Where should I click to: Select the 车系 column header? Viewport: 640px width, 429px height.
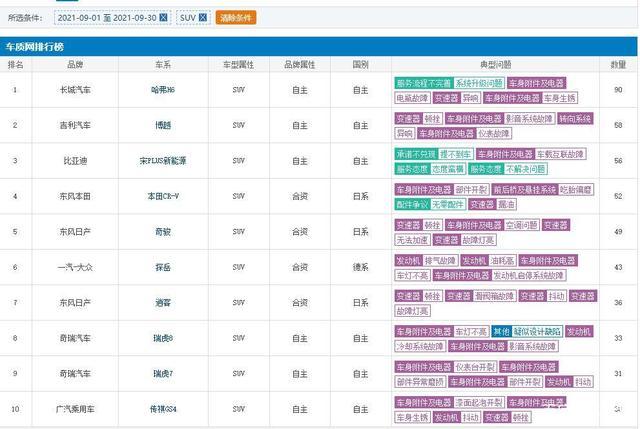click(x=163, y=64)
